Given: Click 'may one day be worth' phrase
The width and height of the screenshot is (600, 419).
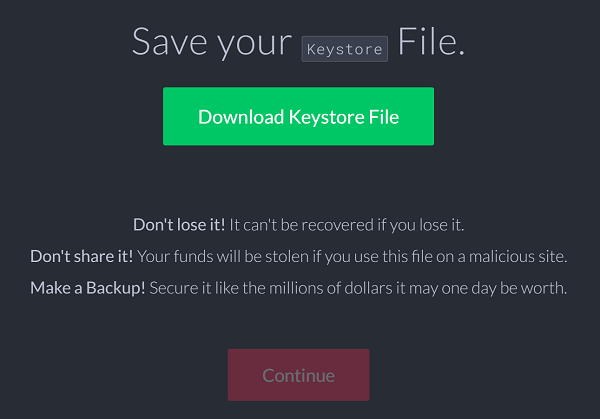Looking at the screenshot, I should tap(488, 289).
